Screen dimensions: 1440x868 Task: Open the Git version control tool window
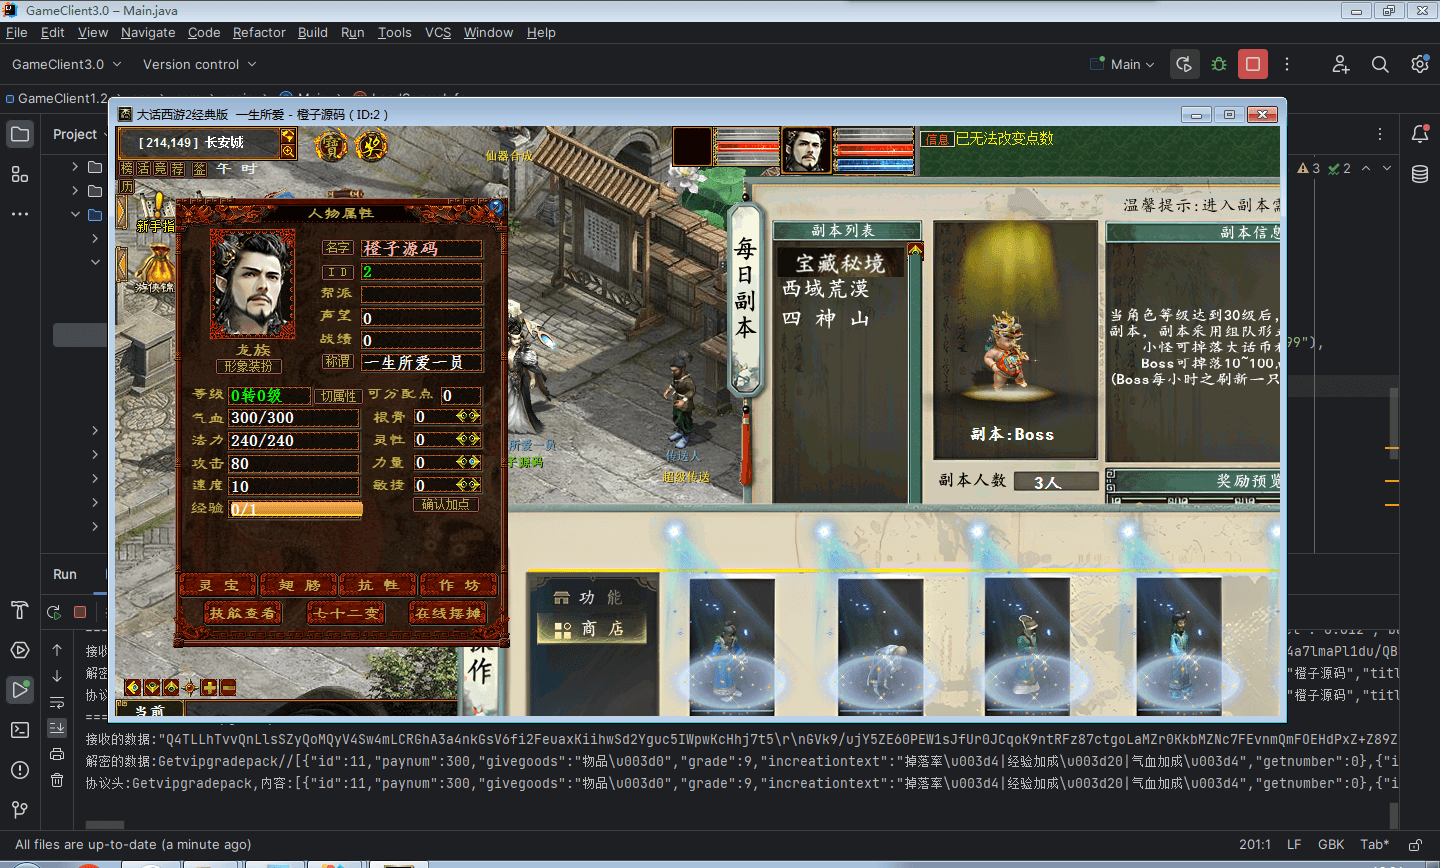click(19, 809)
